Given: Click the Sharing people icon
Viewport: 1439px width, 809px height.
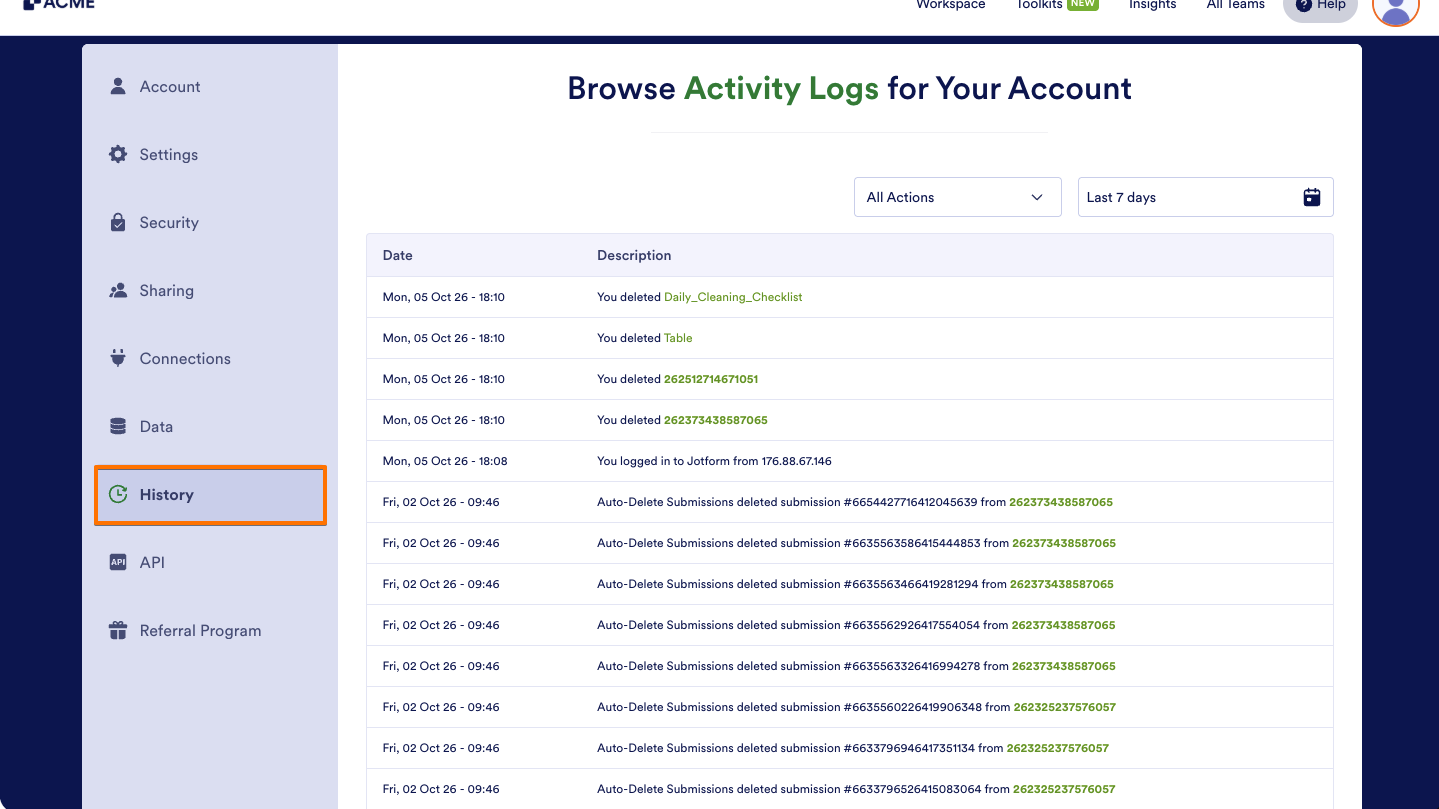Looking at the screenshot, I should [118, 290].
